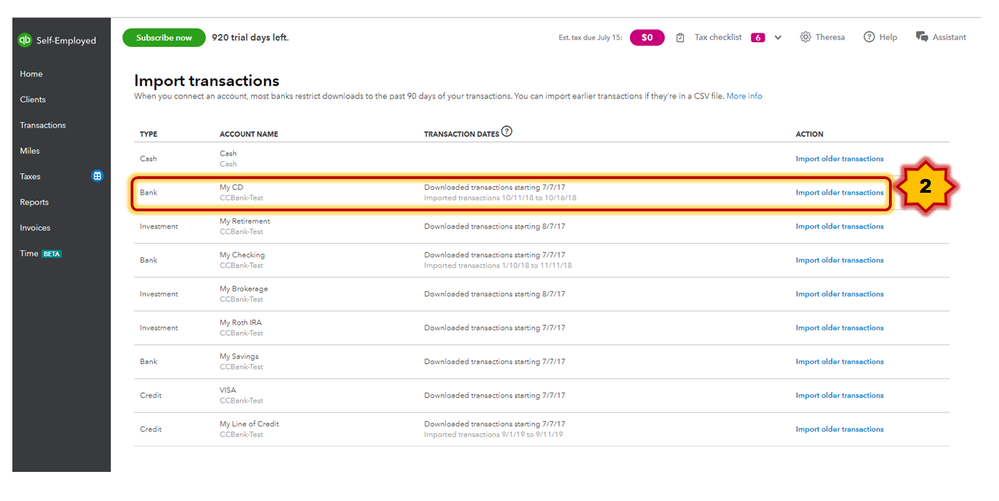Import older transactions for My Brokerage
This screenshot has width=999, height=501.
[x=839, y=294]
